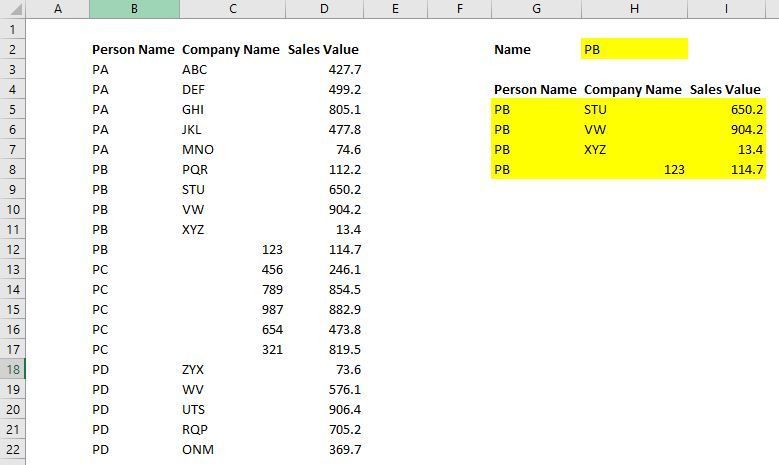Select the MNO company cell
779x465 pixels.
(233, 150)
